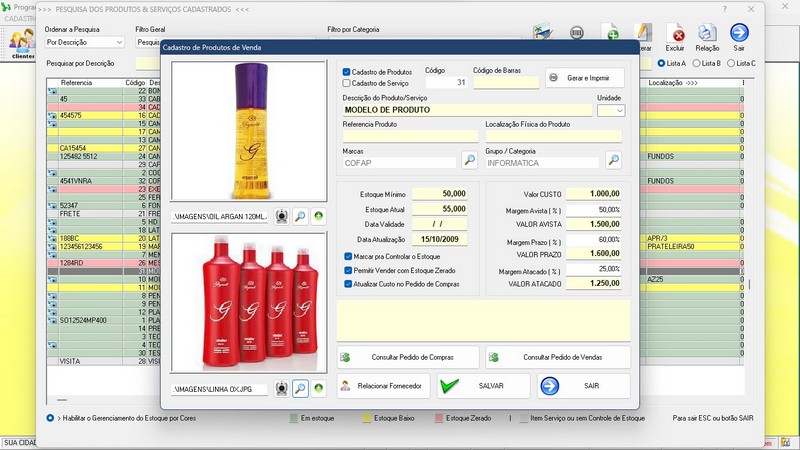The image size is (800, 450).
Task: Click the camera icon beside OIL ARGAN image path
Action: (x=281, y=216)
